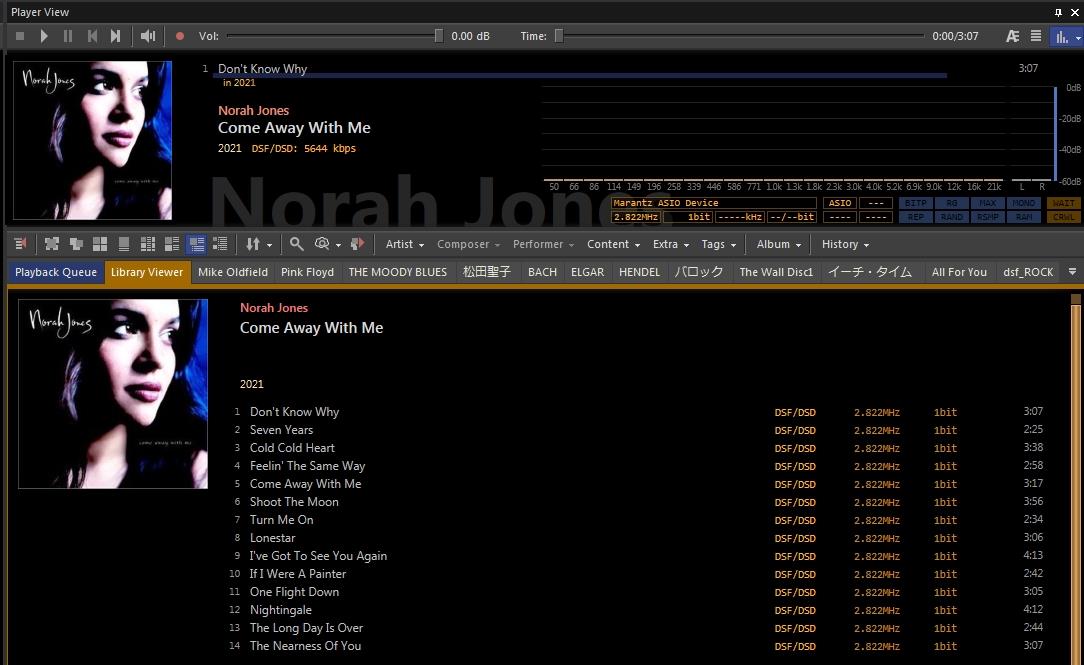Open the Mike Oldfield tab
The height and width of the screenshot is (665, 1084).
tap(233, 272)
